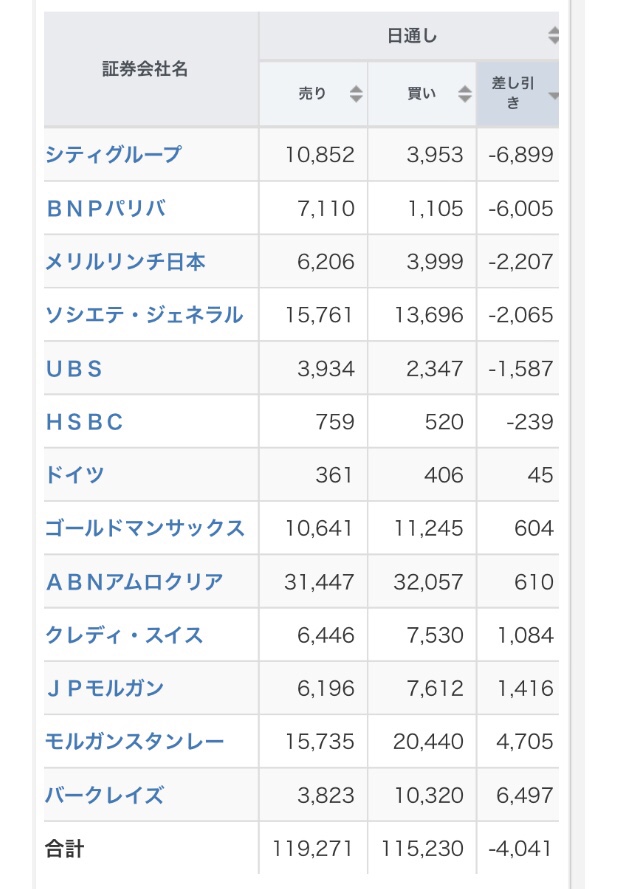617x889 pixels.
Task: Open モルガンスタンレー link
Action: (135, 742)
